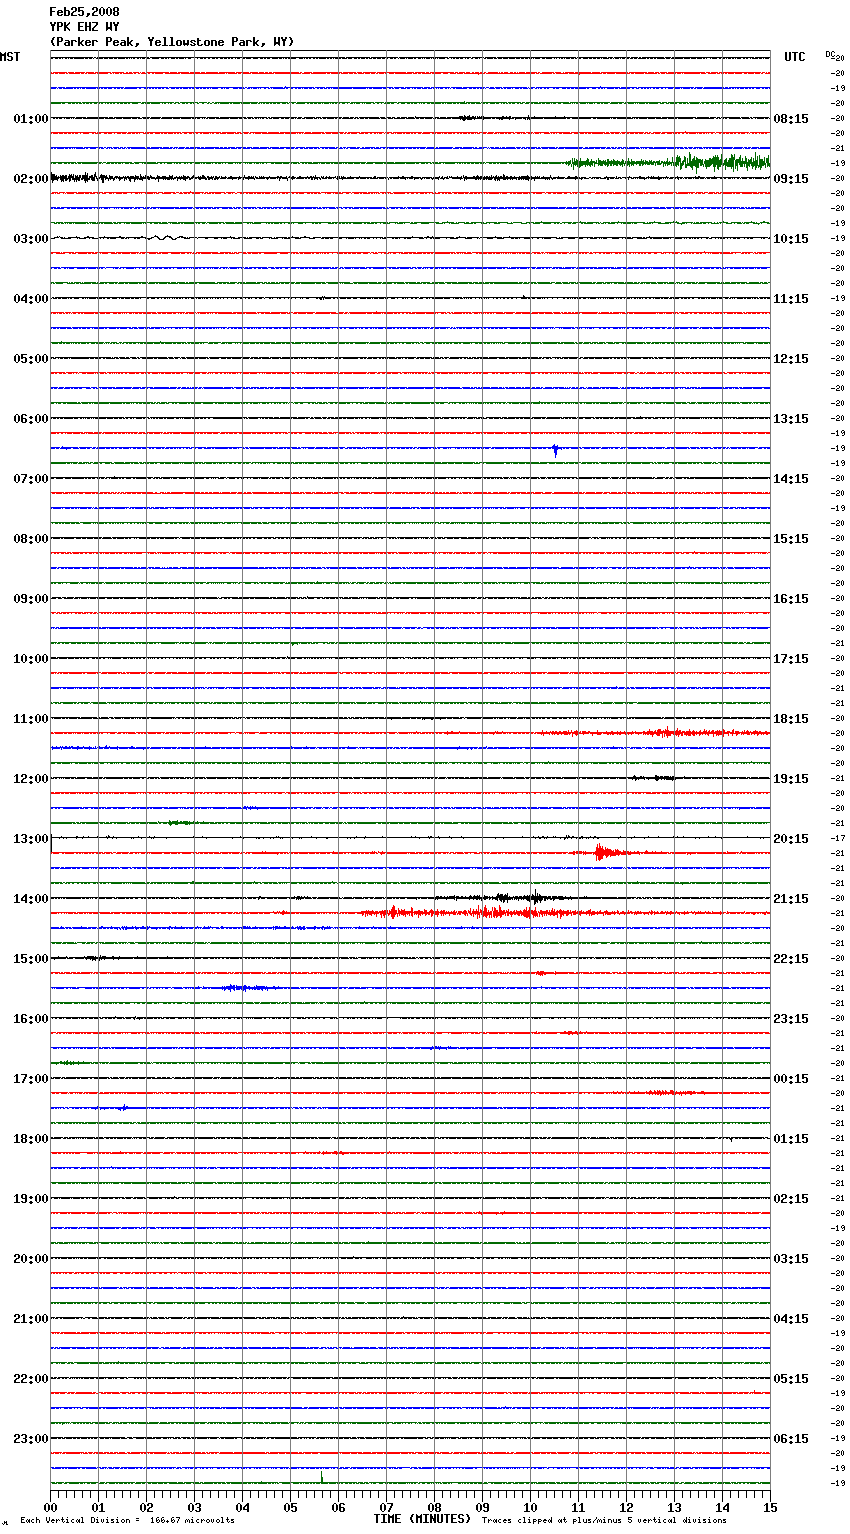Select the 06:00 MST time label
The width and height of the screenshot is (850, 1534).
(31, 419)
